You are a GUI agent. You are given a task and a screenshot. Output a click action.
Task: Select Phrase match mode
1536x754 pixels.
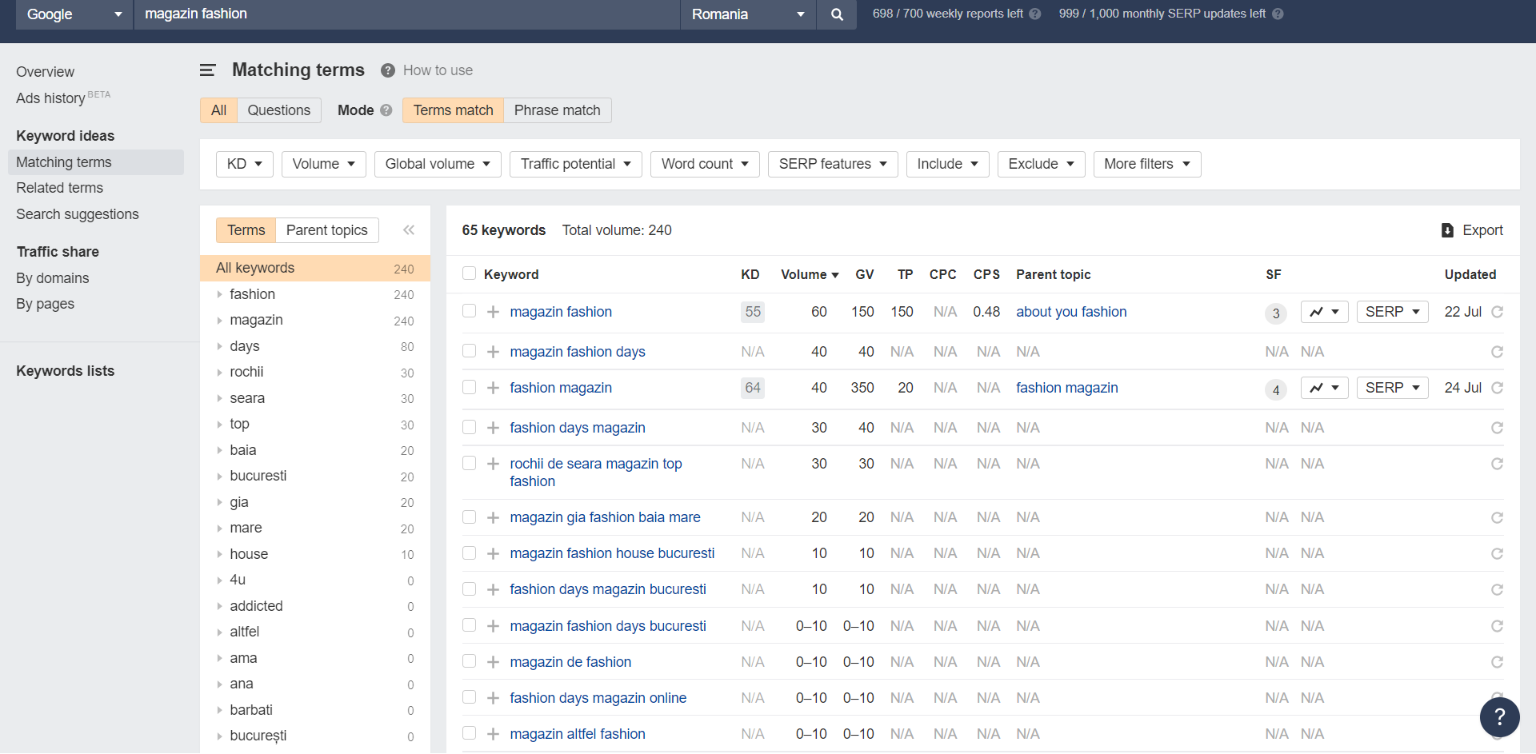point(557,110)
